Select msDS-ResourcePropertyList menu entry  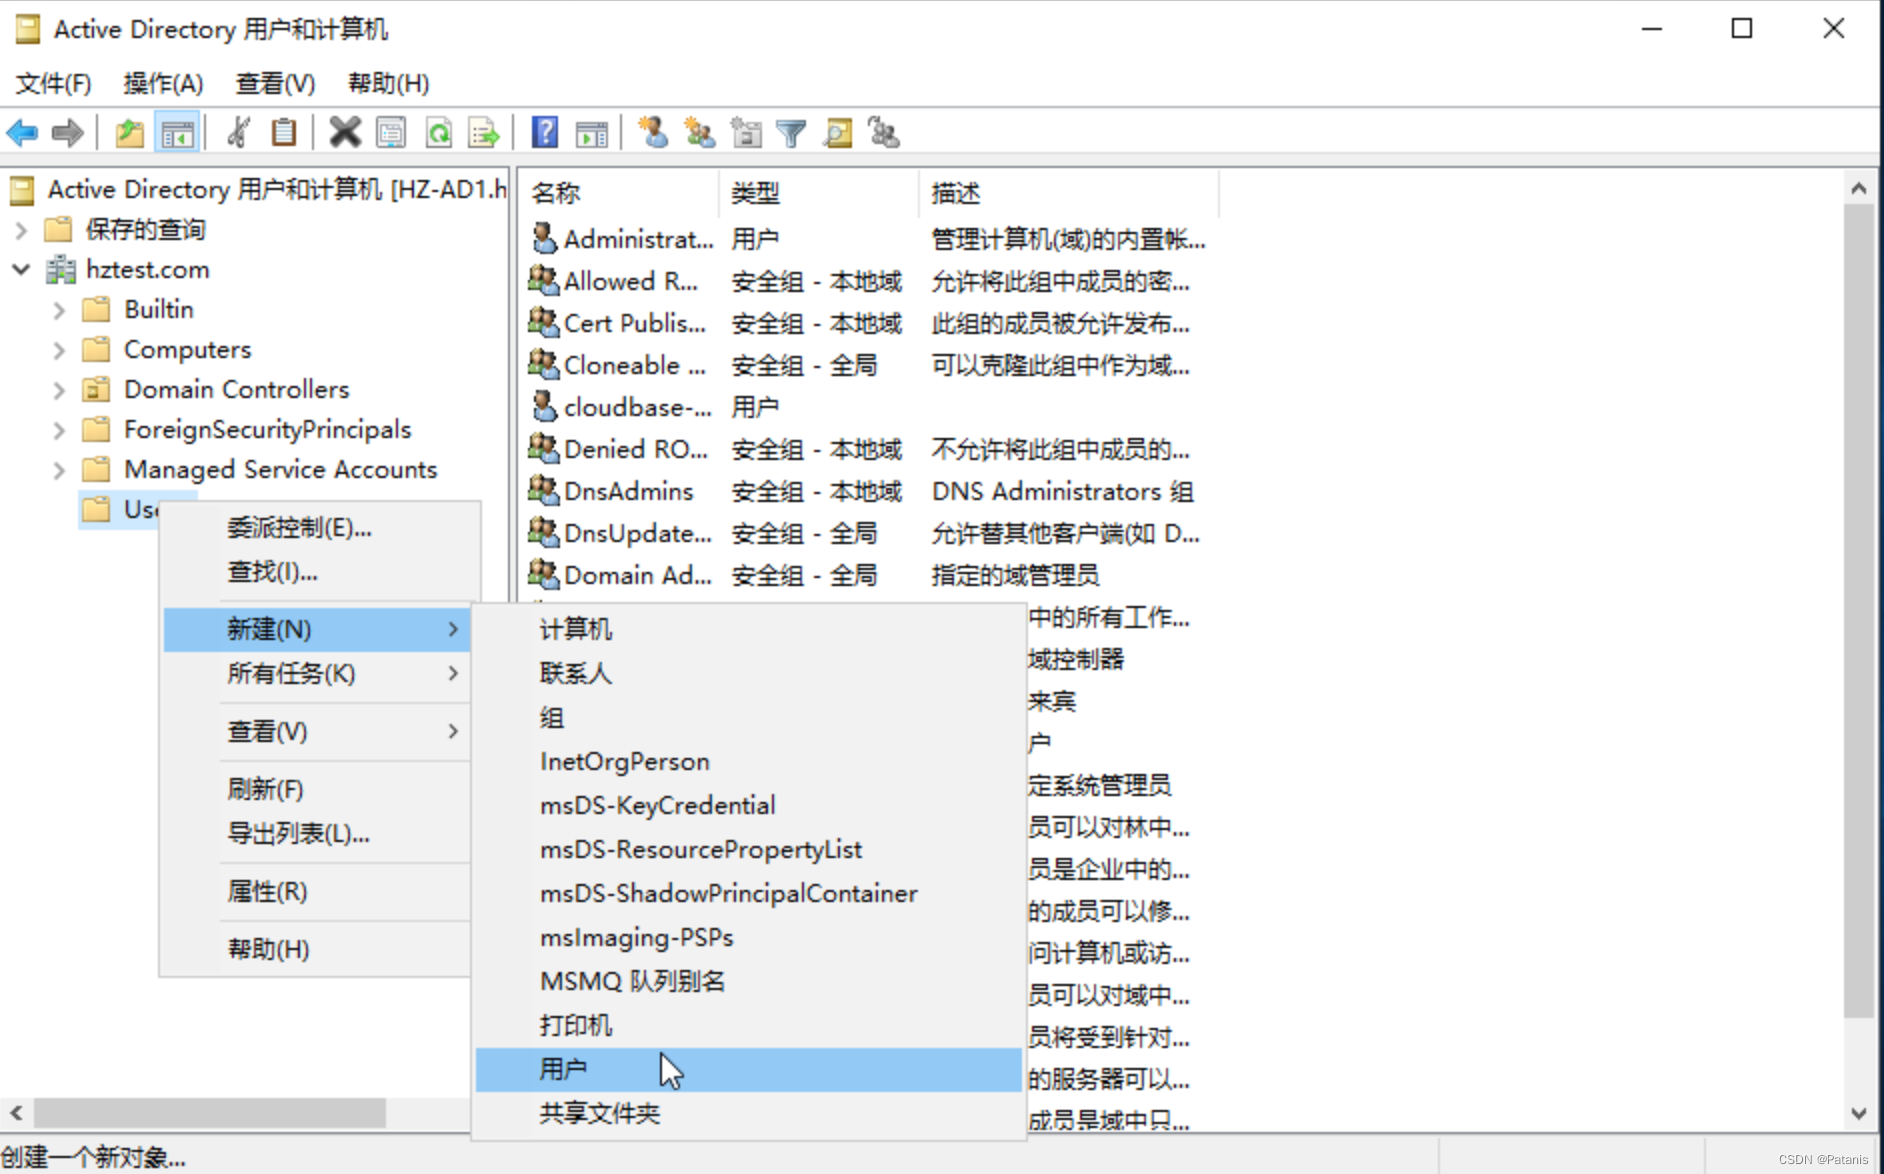[748, 849]
